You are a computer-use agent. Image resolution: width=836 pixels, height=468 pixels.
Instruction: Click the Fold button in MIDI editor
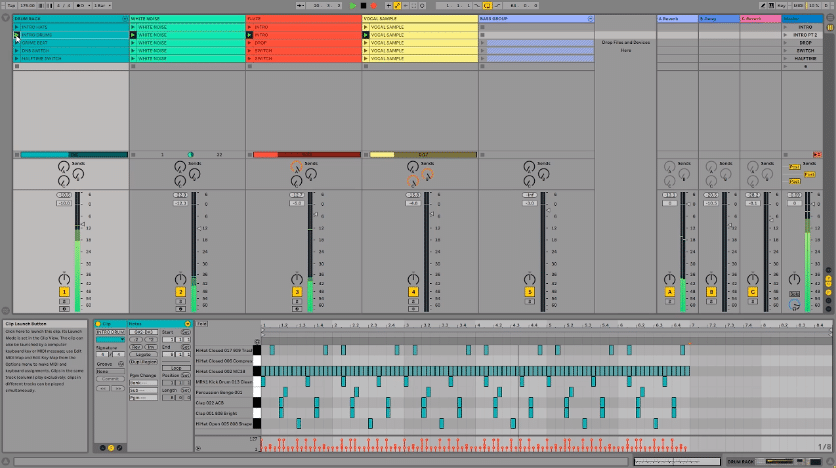[x=202, y=324]
